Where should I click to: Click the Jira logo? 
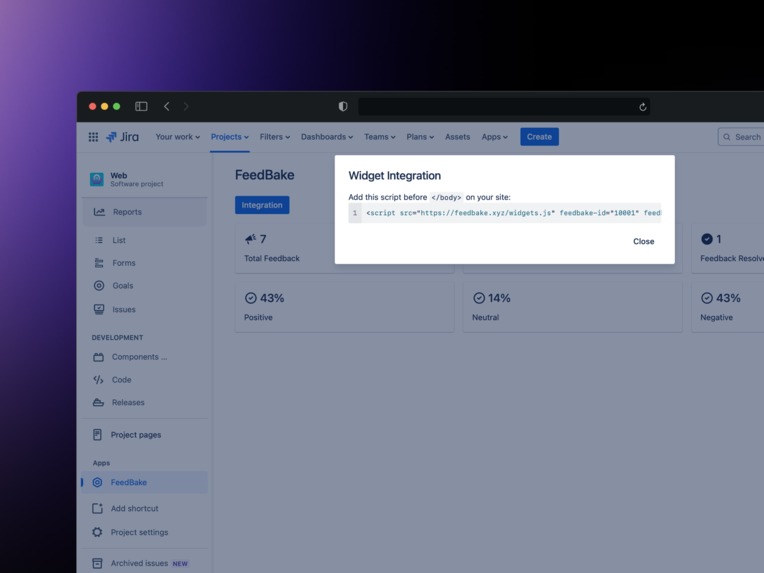click(122, 137)
